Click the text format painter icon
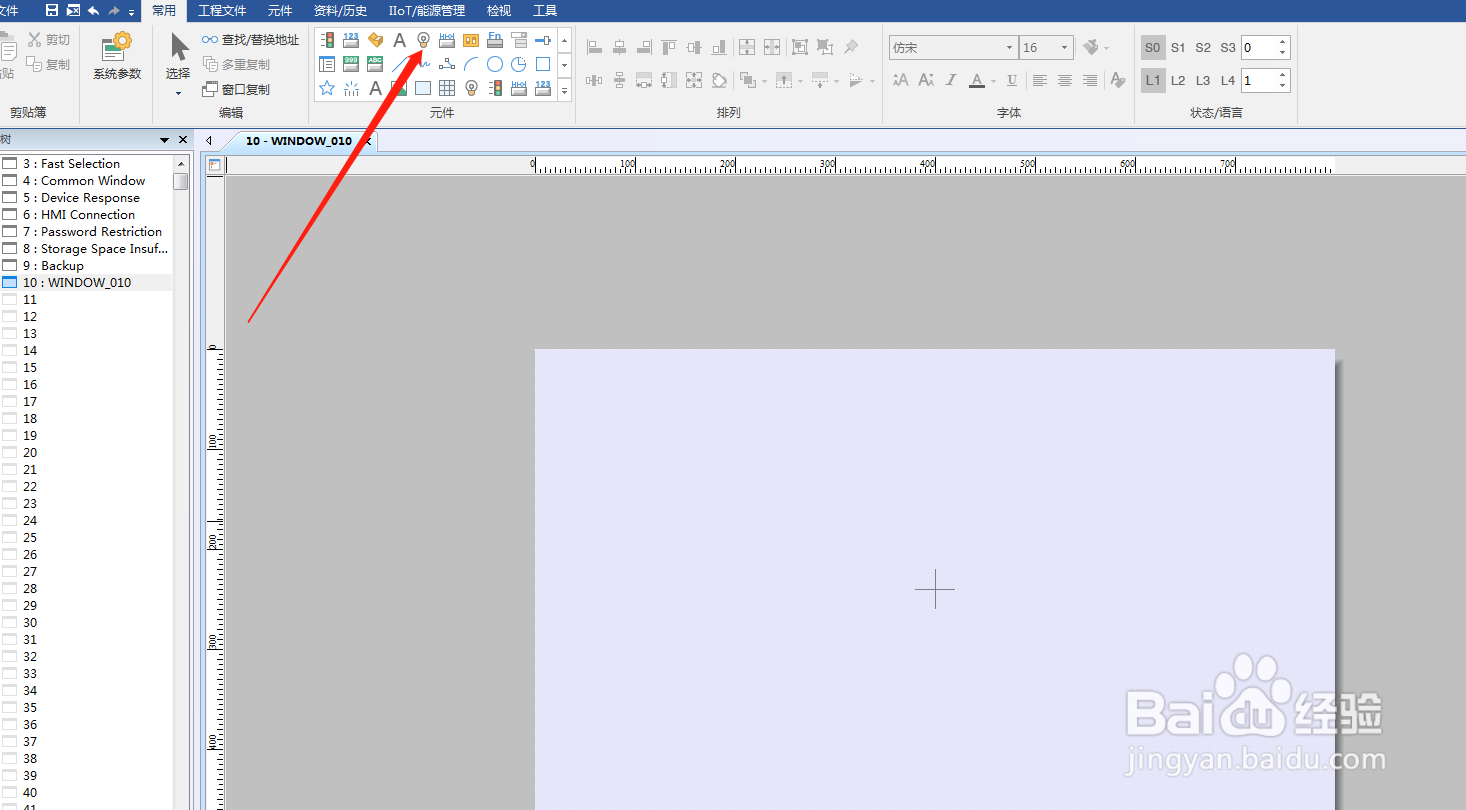 [1118, 80]
